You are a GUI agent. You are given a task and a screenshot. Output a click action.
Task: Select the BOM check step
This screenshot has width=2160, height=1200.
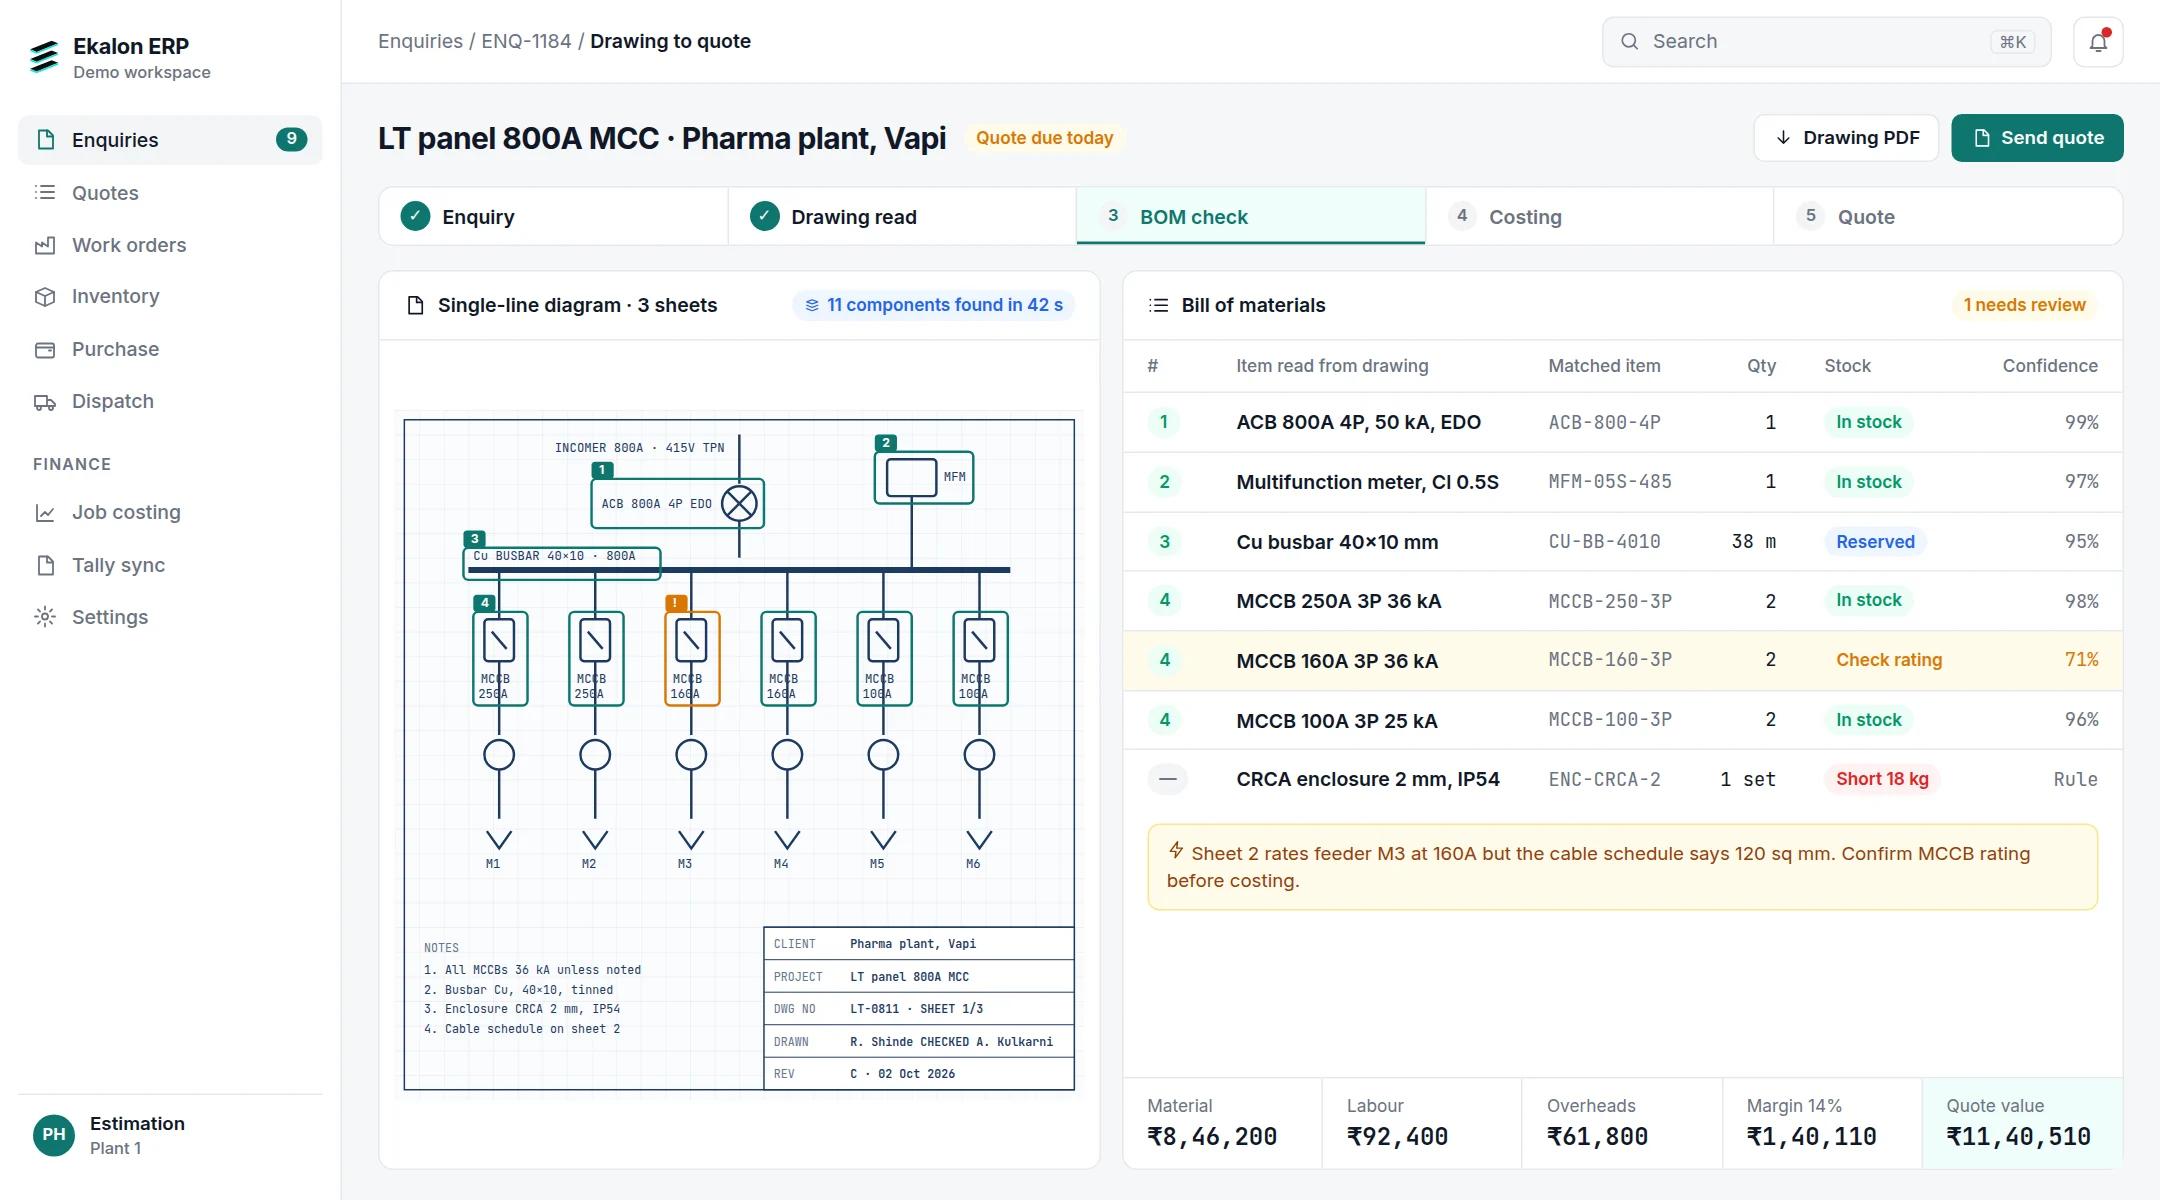pos(1251,217)
